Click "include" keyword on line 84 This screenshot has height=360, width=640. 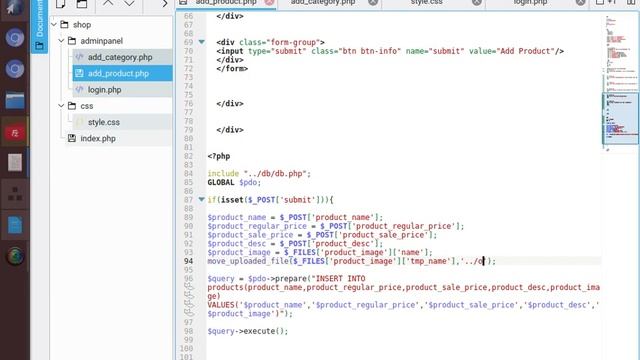click(x=223, y=173)
